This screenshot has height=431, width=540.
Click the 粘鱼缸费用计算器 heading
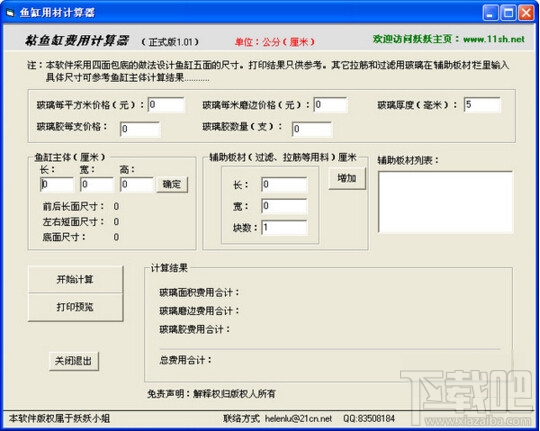[76, 41]
